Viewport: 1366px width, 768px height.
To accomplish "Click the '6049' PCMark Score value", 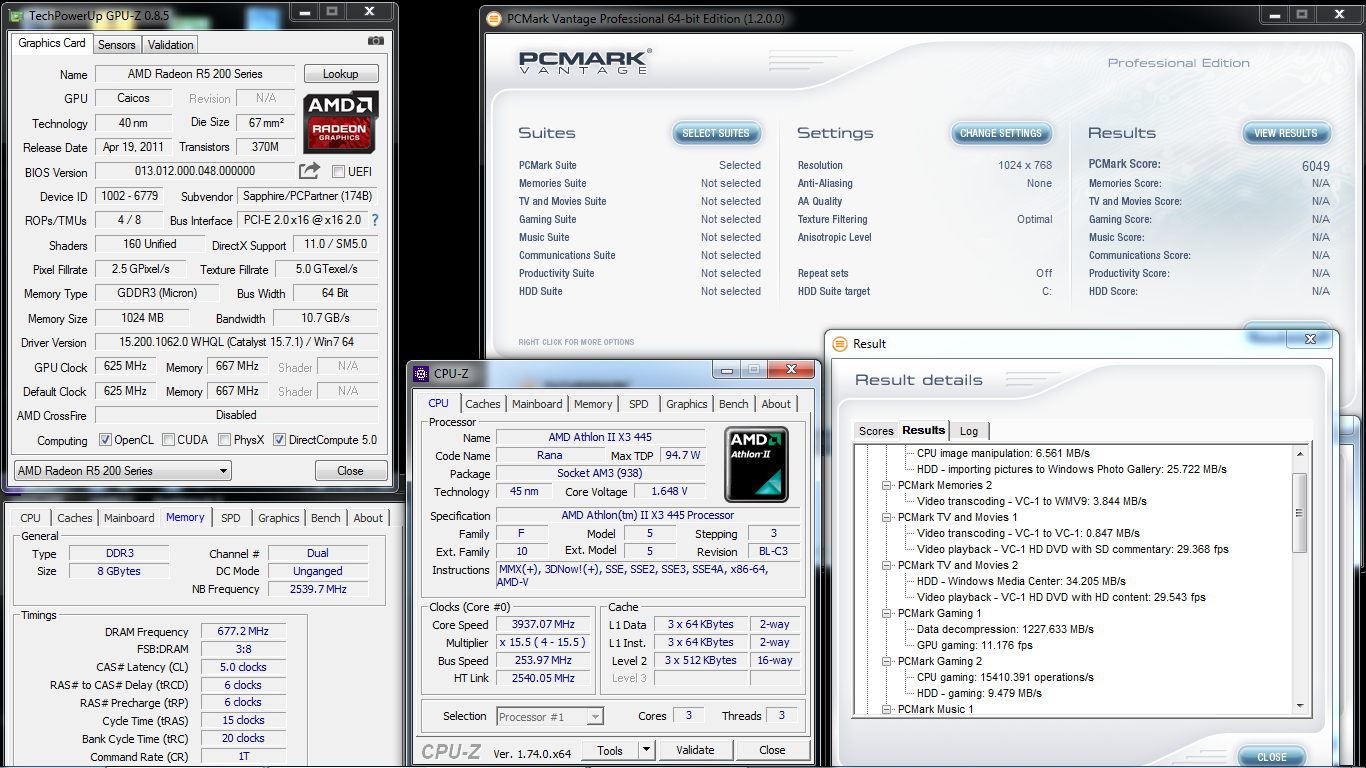I will [x=1316, y=166].
